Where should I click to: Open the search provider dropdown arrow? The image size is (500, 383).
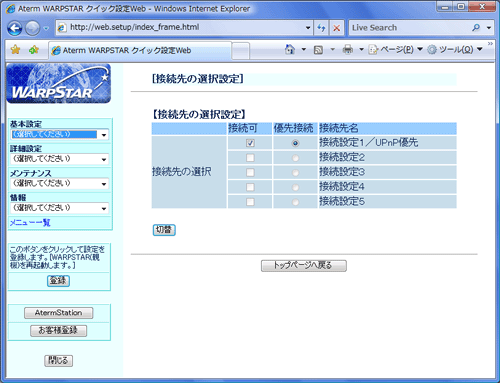click(489, 28)
